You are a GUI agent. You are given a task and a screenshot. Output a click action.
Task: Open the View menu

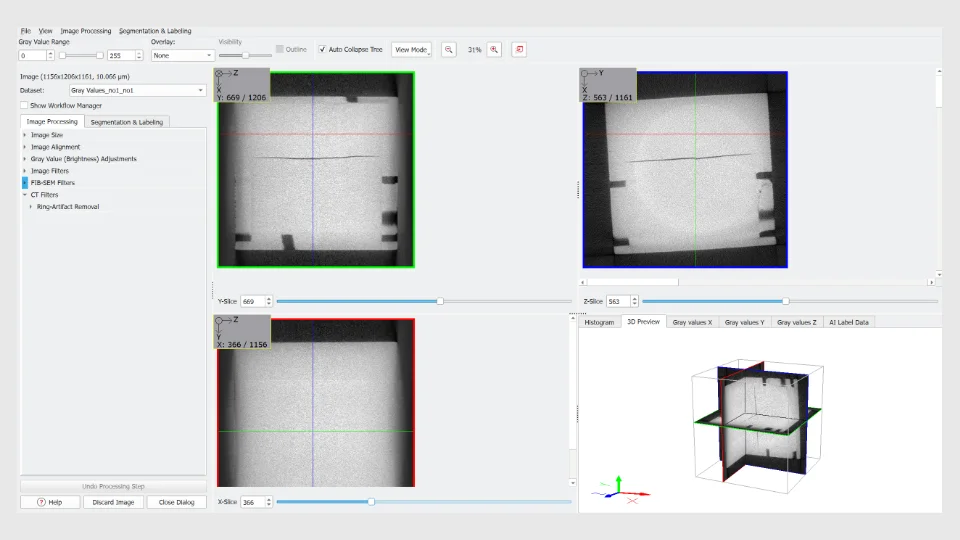(45, 31)
